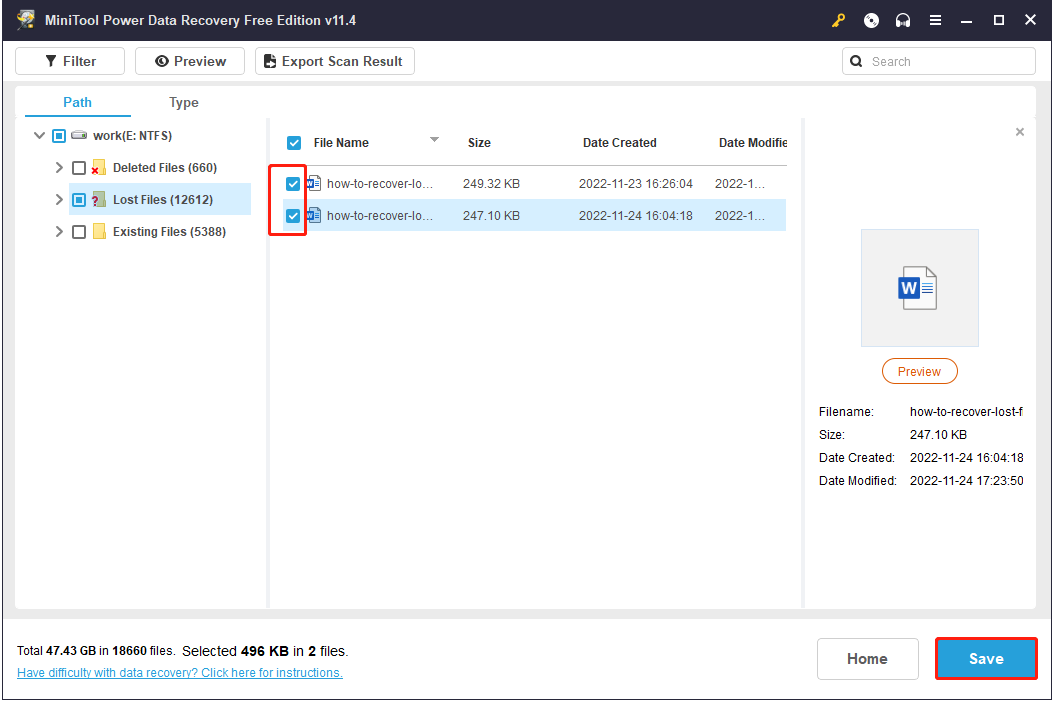Toggle the select-all File Name checkbox
The height and width of the screenshot is (703, 1055).
point(294,143)
